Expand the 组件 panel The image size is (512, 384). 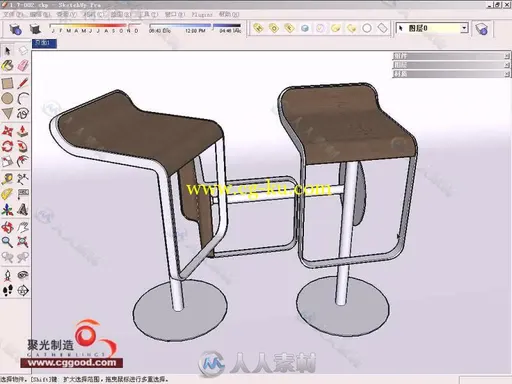tap(451, 56)
